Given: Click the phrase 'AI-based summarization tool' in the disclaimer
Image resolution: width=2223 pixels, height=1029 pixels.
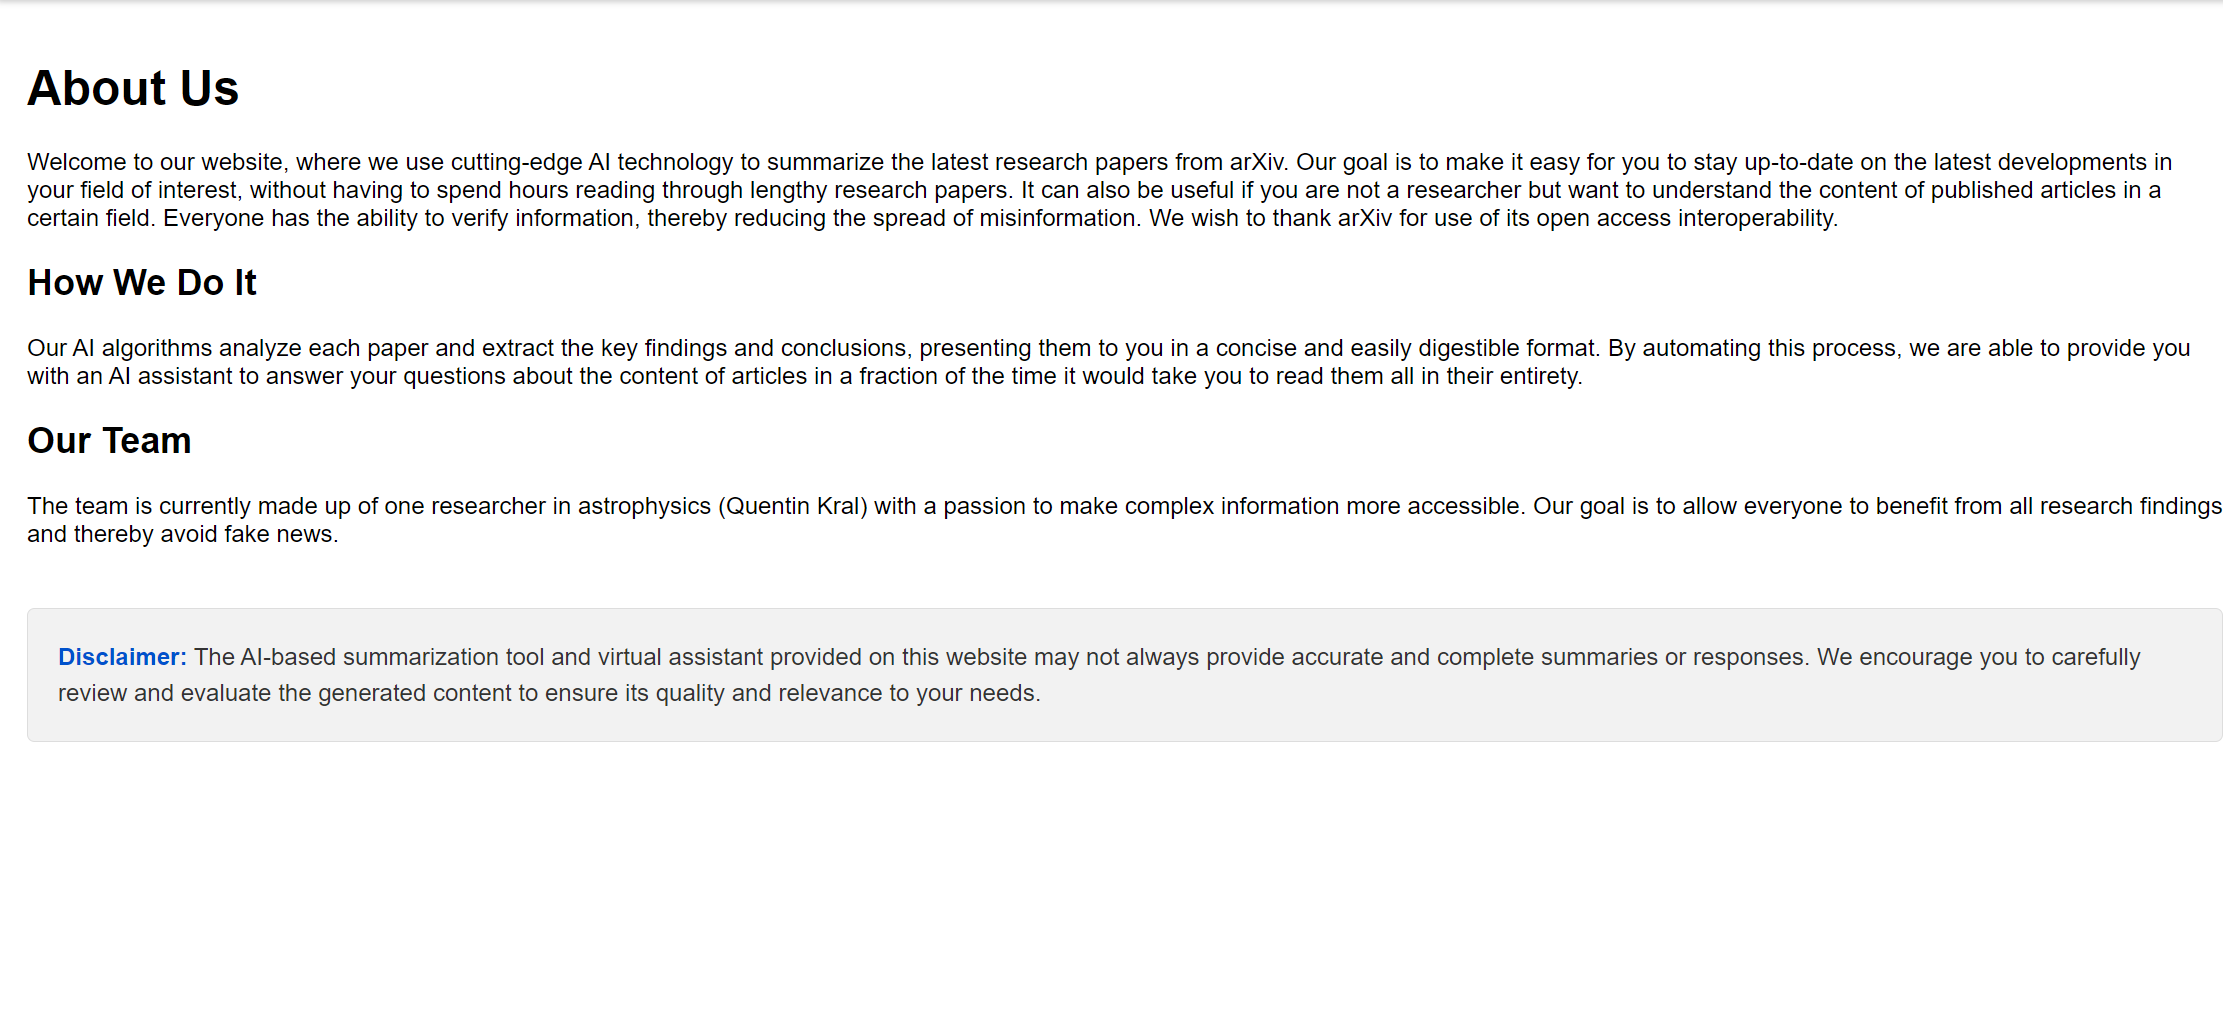Looking at the screenshot, I should (x=392, y=657).
